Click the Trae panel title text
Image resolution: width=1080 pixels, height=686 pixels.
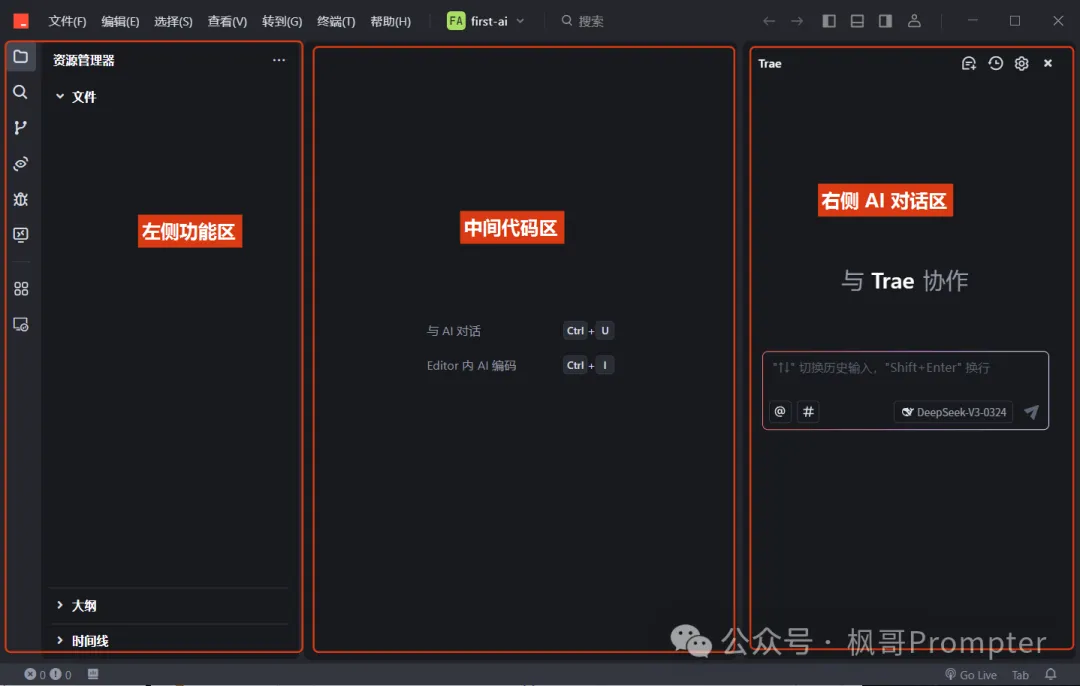click(769, 63)
